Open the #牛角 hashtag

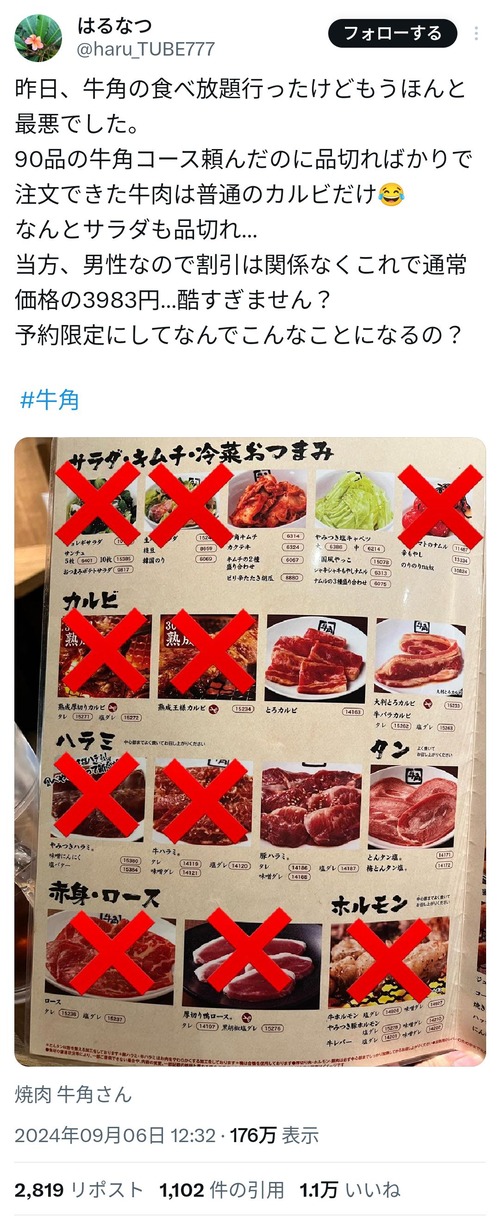point(50,400)
